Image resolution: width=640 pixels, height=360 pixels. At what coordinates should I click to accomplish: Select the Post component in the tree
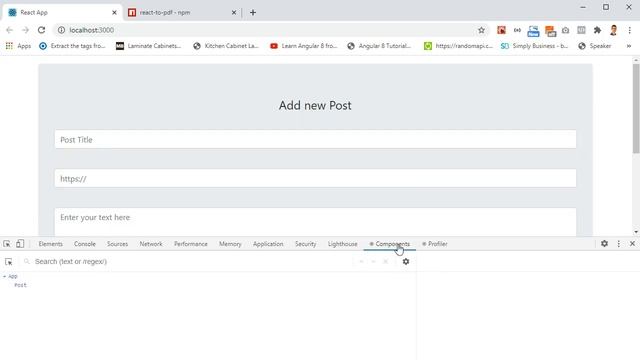(20, 285)
